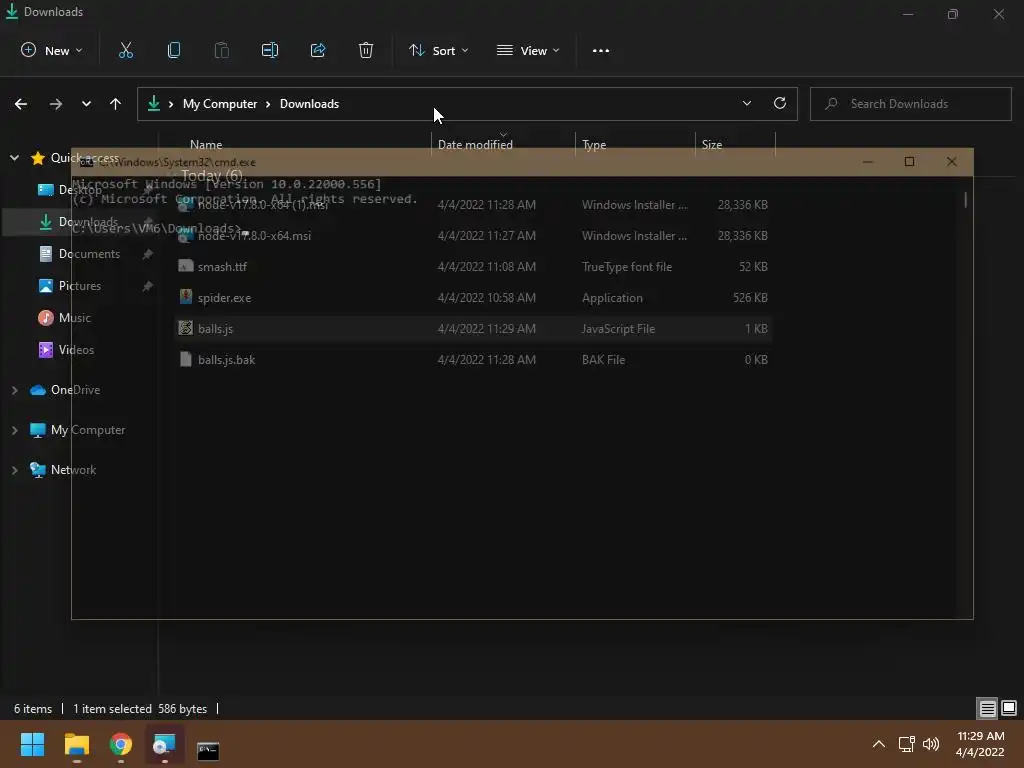Viewport: 1024px width, 768px height.
Task: Open File Explorer from taskbar
Action: pyautogui.click(x=76, y=744)
